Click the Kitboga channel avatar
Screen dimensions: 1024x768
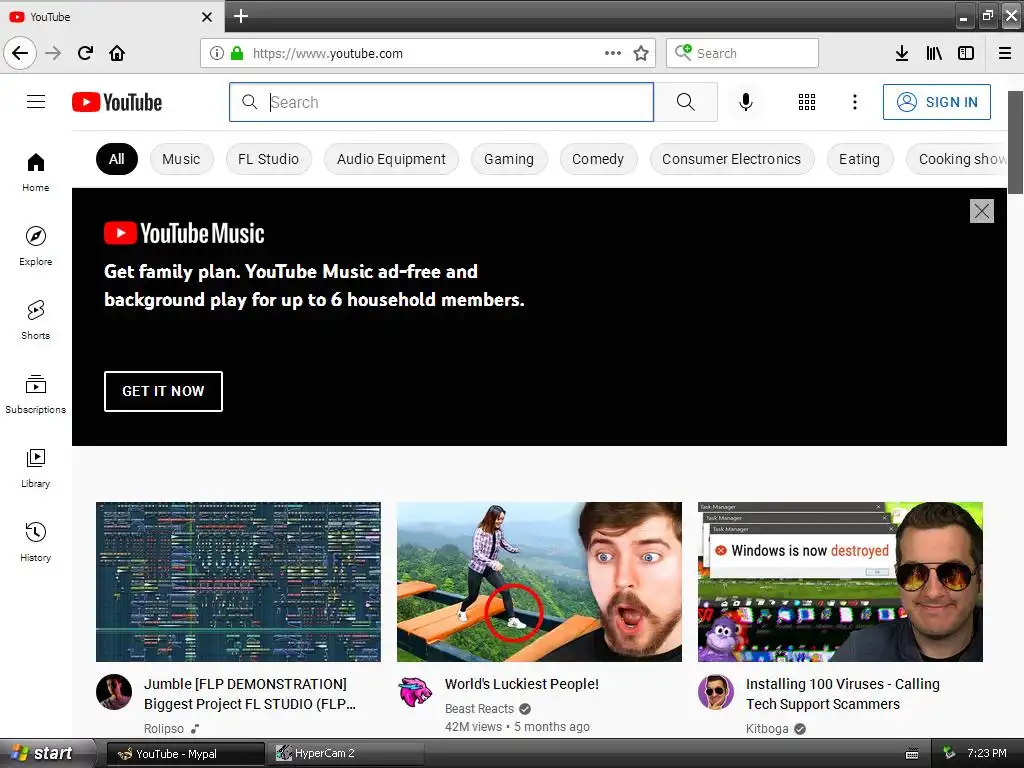(716, 692)
